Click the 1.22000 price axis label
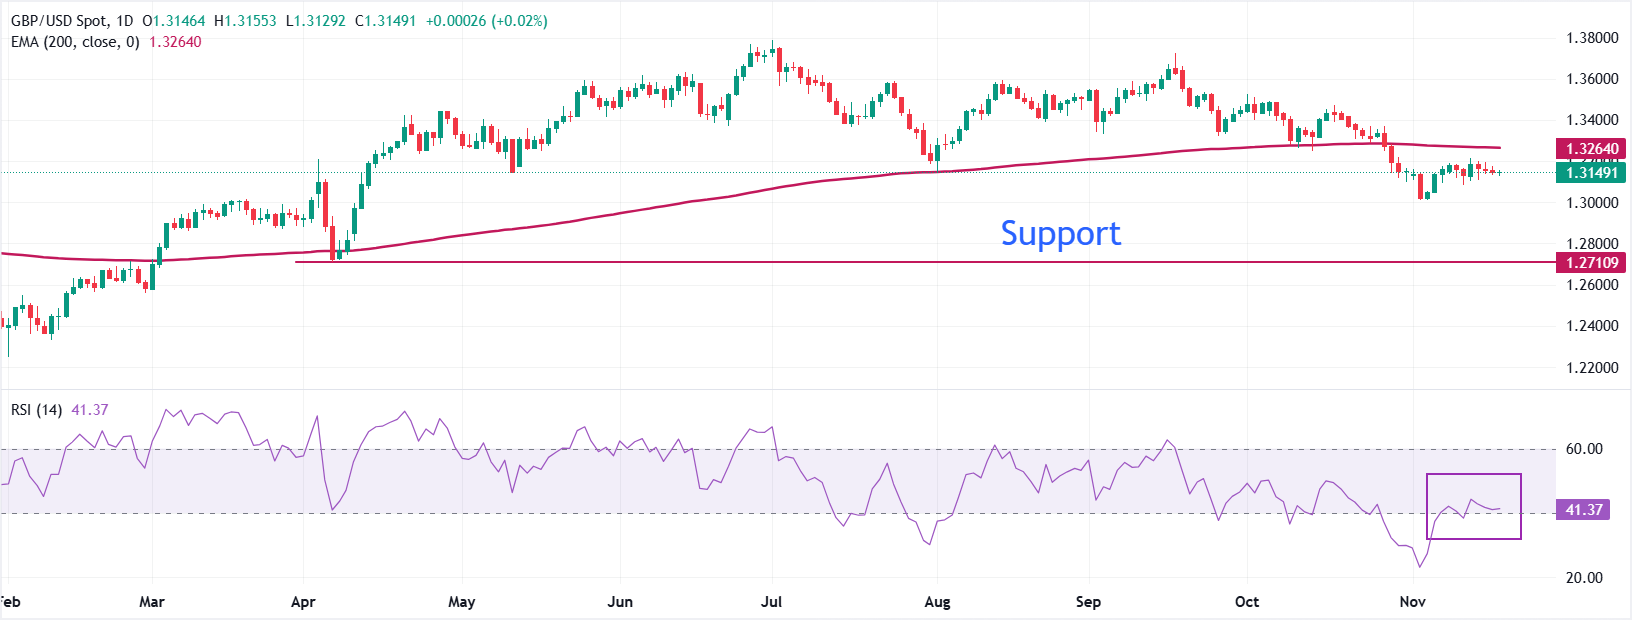The image size is (1632, 620). pyautogui.click(x=1591, y=368)
